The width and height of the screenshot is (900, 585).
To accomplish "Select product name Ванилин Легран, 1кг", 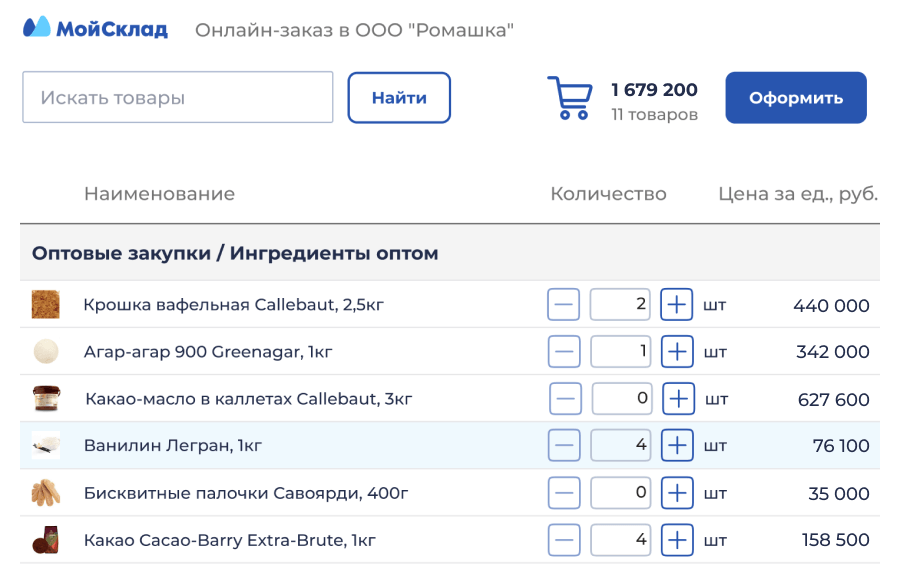I will click(173, 445).
